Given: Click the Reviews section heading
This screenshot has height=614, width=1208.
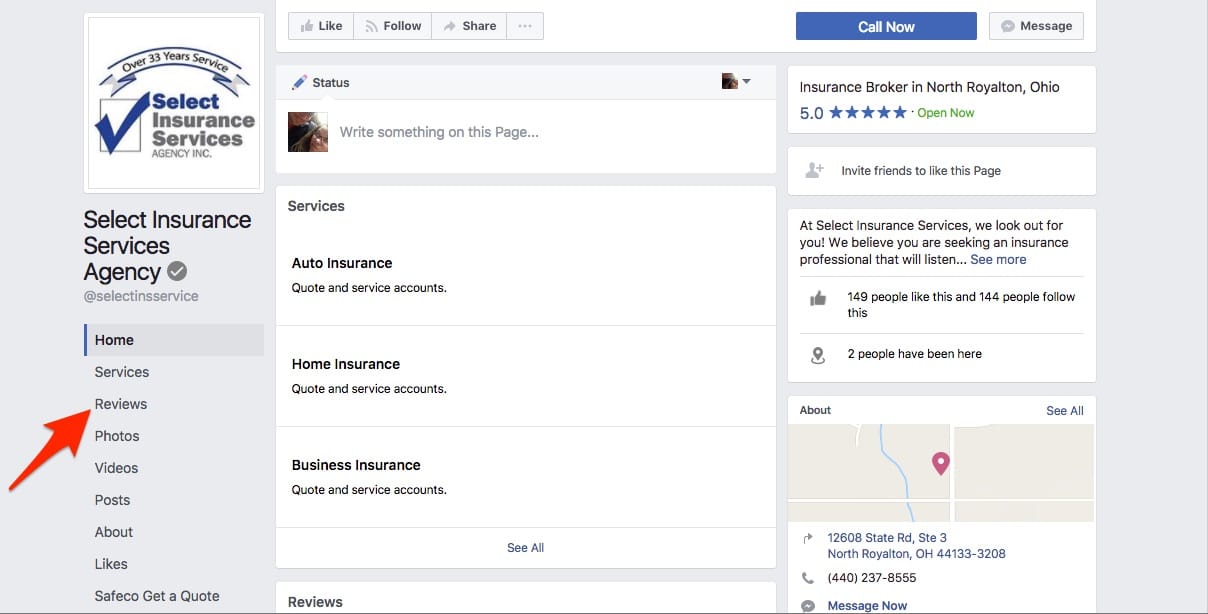Looking at the screenshot, I should (x=315, y=602).
